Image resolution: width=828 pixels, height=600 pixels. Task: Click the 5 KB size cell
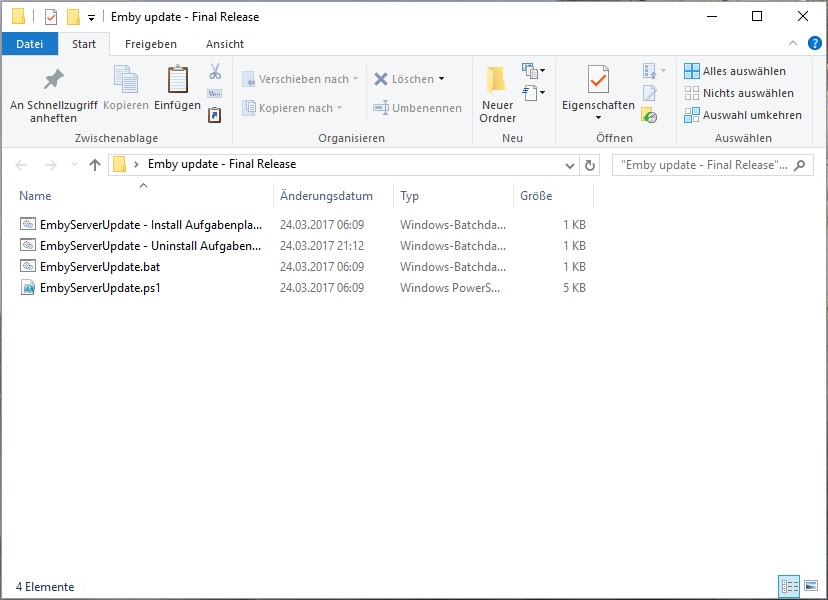(575, 288)
